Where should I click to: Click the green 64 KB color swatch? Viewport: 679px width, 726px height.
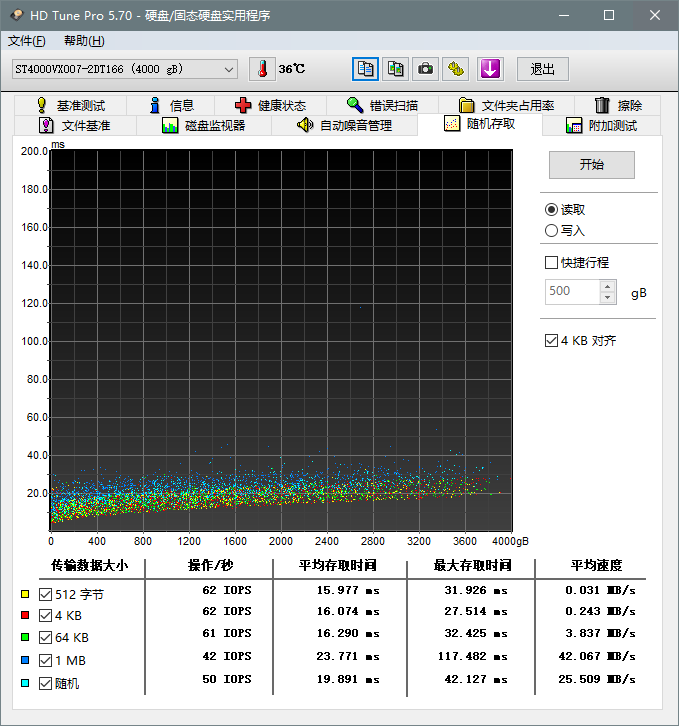coord(25,637)
